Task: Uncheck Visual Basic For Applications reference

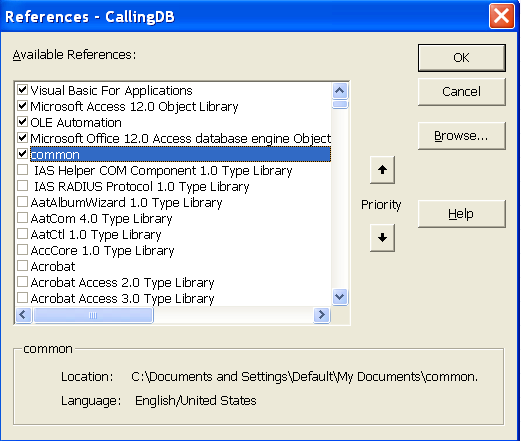Action: (x=22, y=90)
